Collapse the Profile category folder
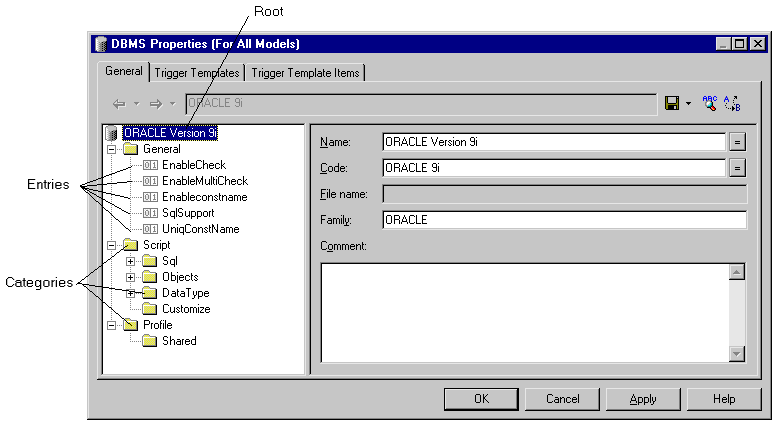Screen dimensions: 774x438 (x=112, y=325)
